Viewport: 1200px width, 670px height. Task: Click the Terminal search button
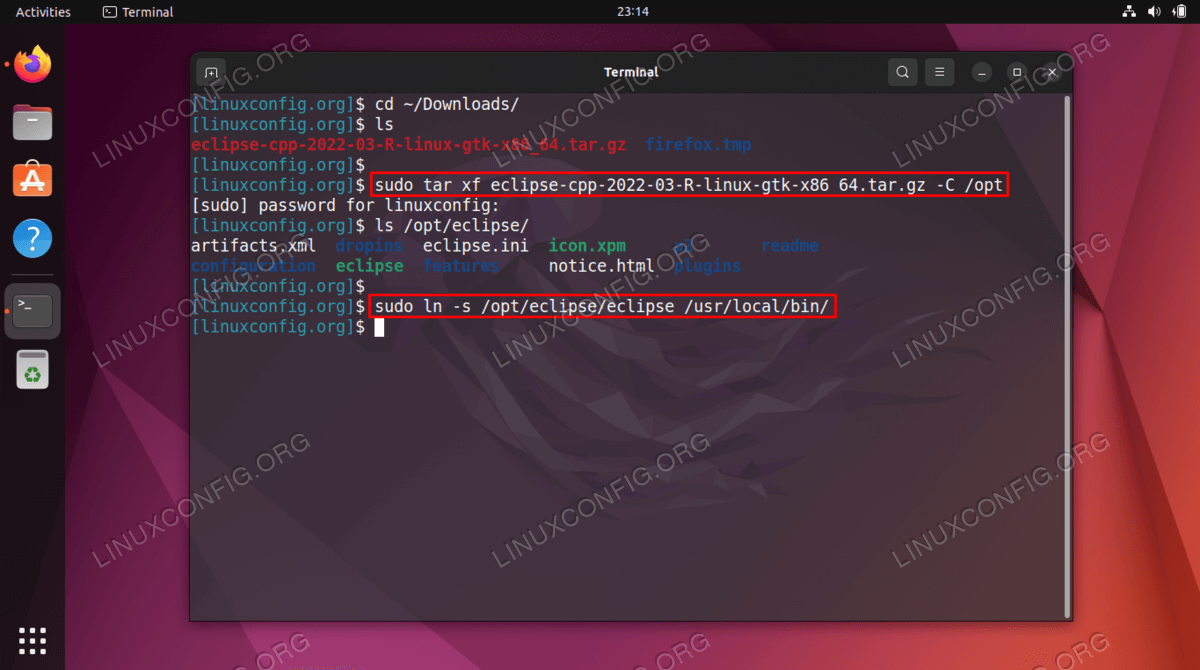click(x=903, y=72)
